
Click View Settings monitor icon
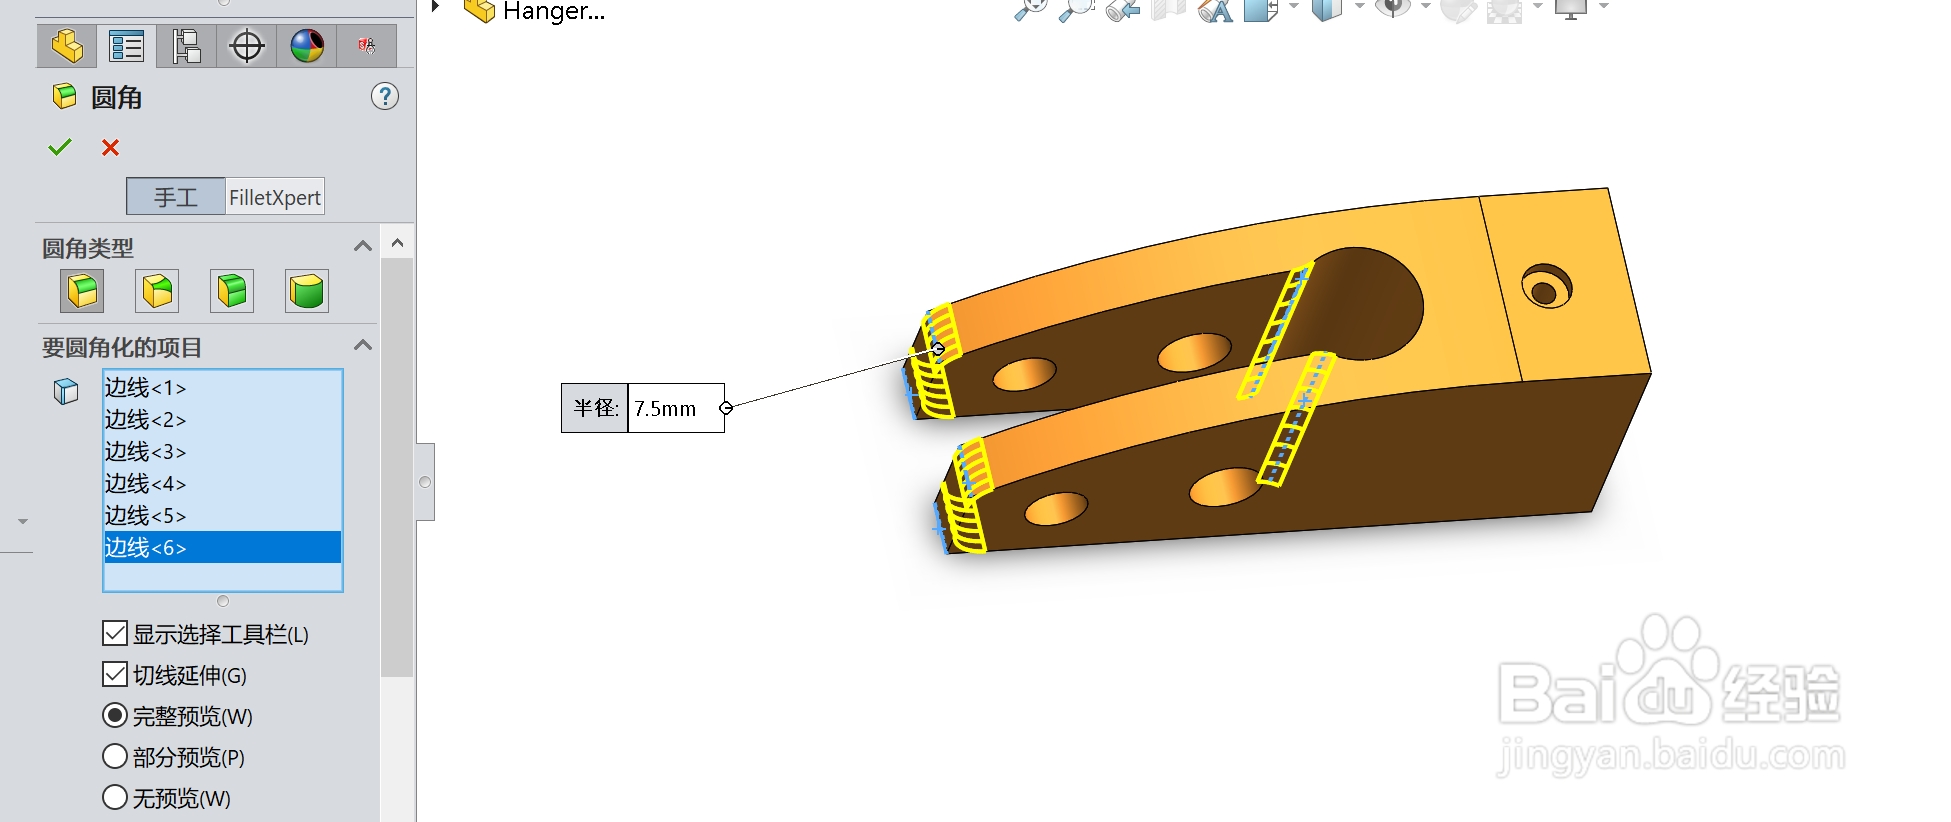(1571, 9)
